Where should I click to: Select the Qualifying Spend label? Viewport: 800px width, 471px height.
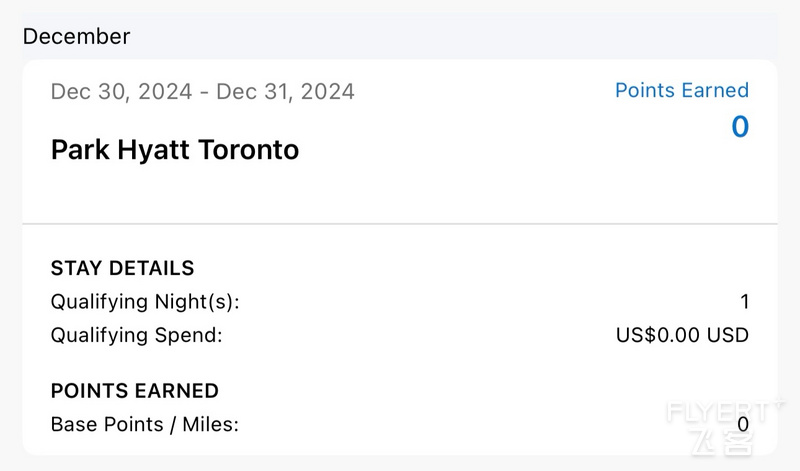(137, 335)
